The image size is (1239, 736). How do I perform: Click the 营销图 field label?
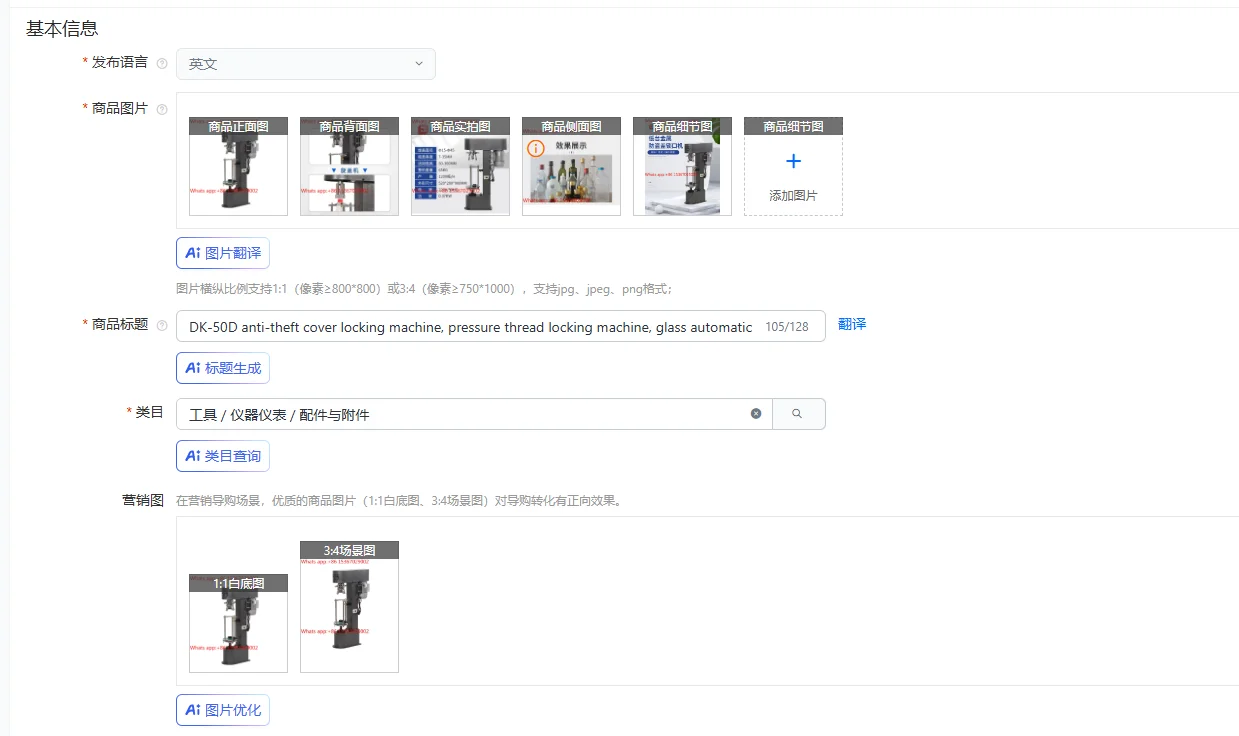coord(143,500)
